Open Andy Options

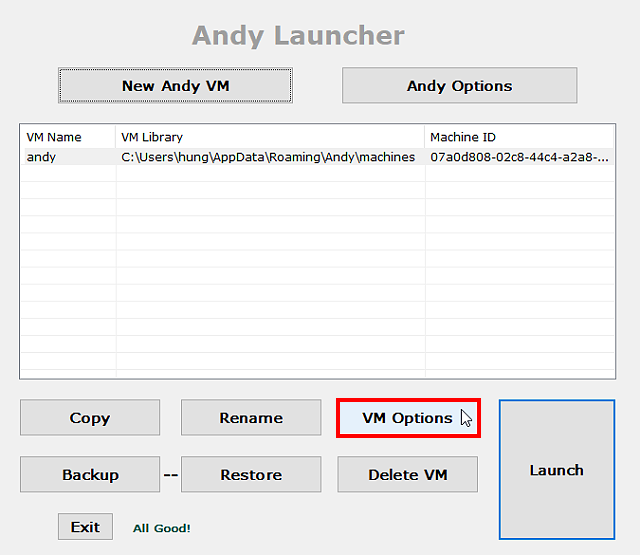click(x=459, y=85)
